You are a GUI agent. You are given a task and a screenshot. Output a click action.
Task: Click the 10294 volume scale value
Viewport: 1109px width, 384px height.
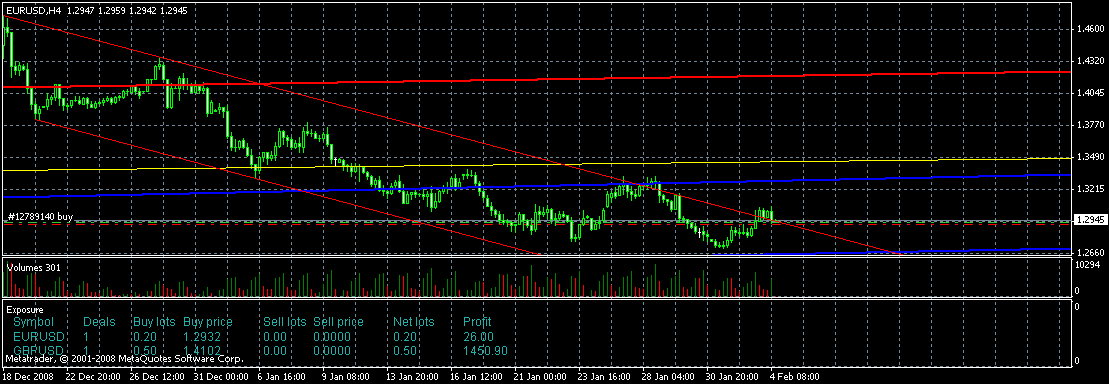pos(1087,265)
